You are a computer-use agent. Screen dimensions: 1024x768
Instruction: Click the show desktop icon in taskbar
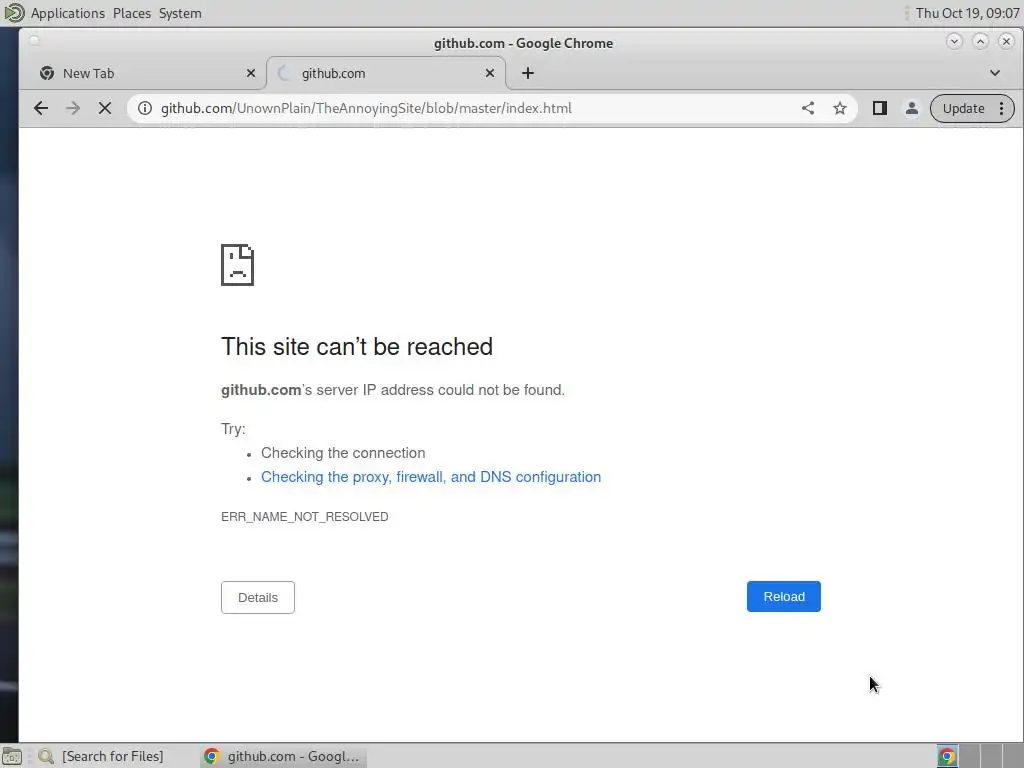12,756
